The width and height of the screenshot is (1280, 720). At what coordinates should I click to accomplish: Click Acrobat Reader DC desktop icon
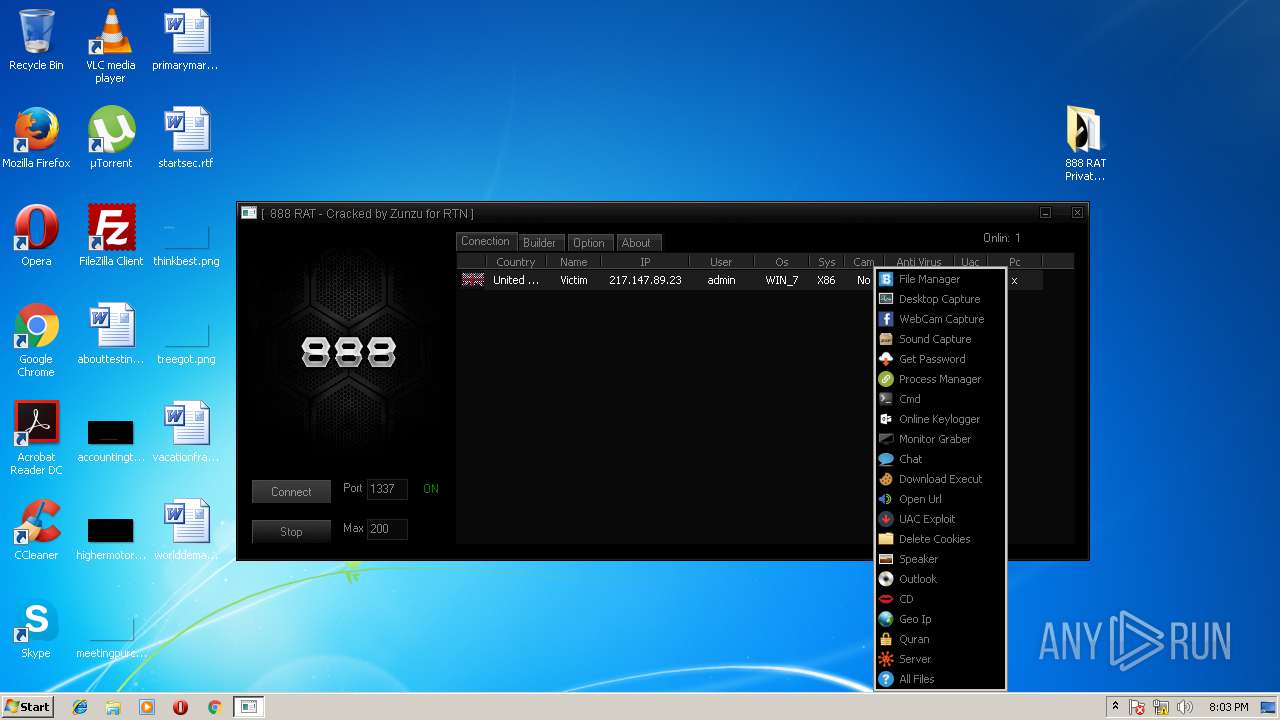pos(36,438)
